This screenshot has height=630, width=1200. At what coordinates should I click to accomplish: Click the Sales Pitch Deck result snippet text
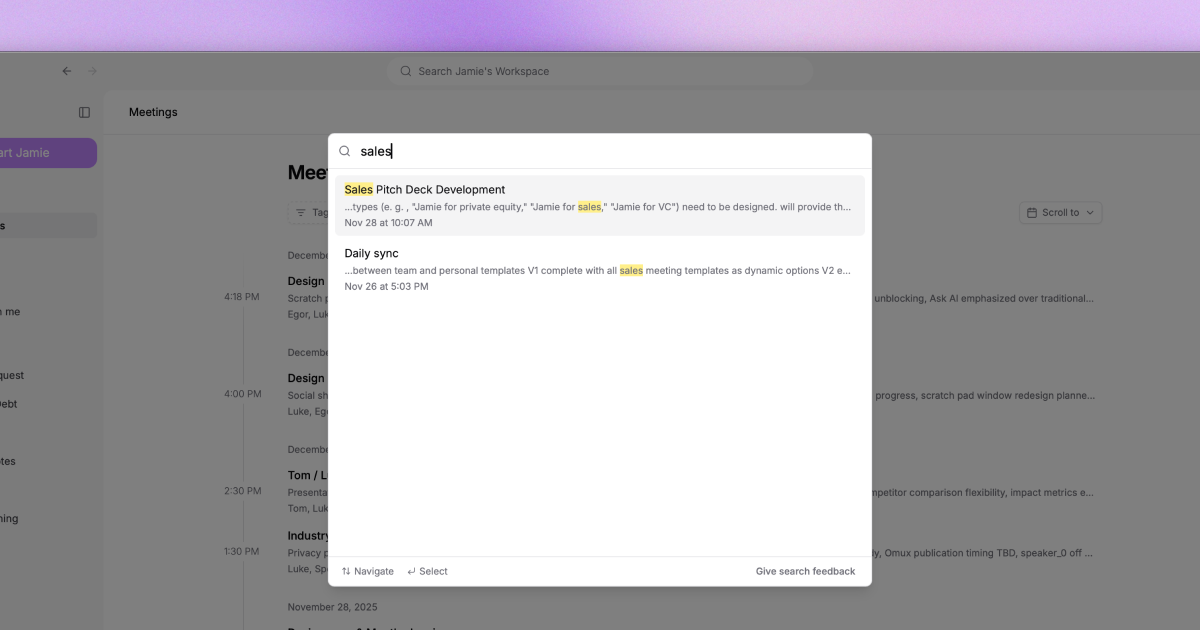point(598,207)
